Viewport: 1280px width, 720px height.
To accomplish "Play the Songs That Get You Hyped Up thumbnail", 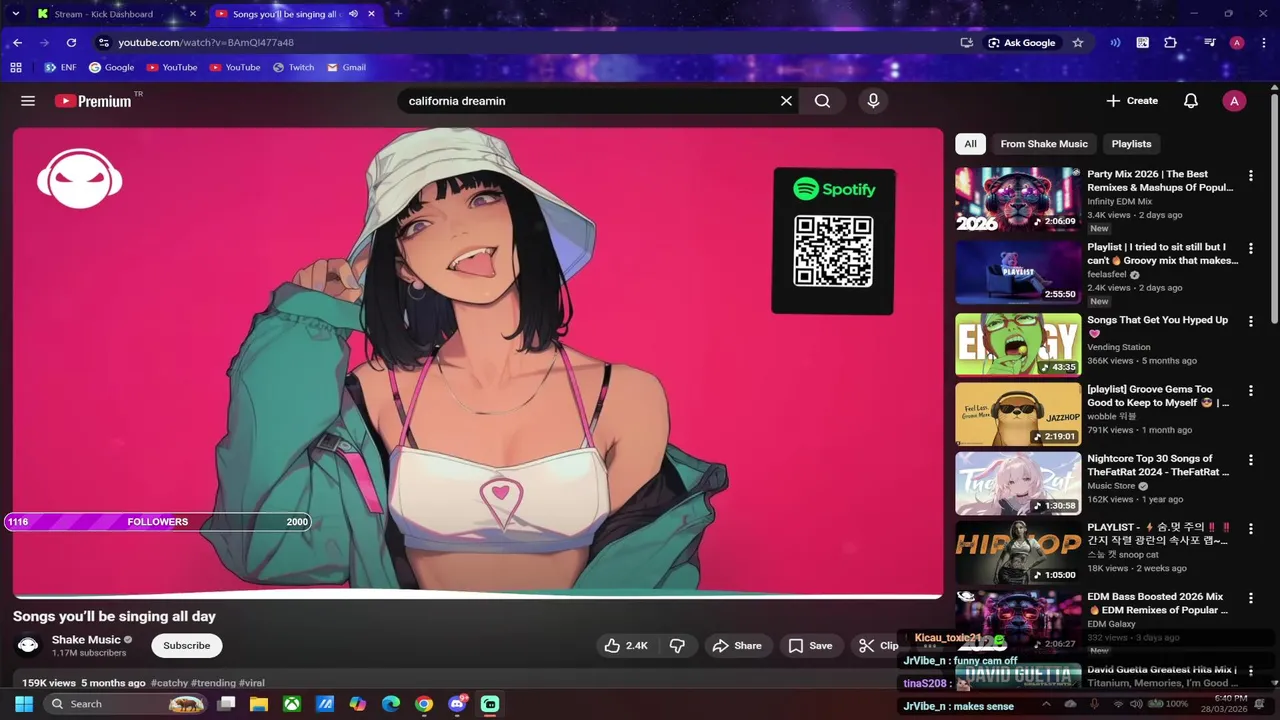I will [x=1018, y=345].
